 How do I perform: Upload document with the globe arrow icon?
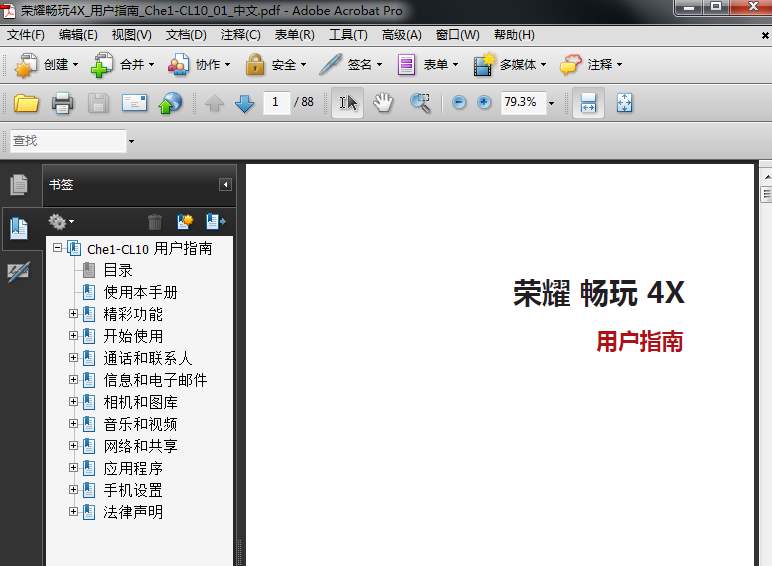[x=170, y=103]
